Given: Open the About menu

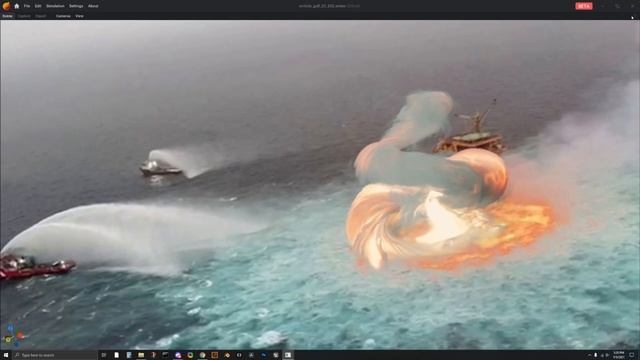Looking at the screenshot, I should 93,6.
